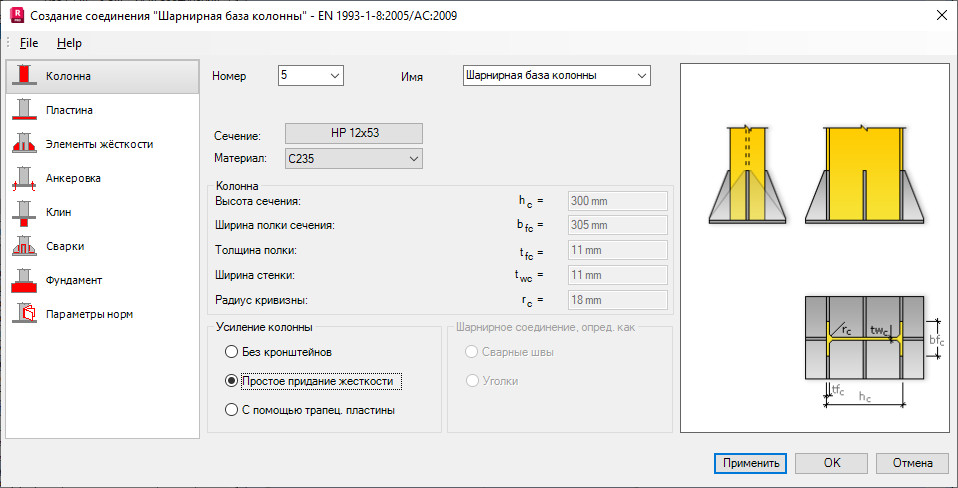
Task: Click the Высота сечения label
Action: [x=258, y=201]
